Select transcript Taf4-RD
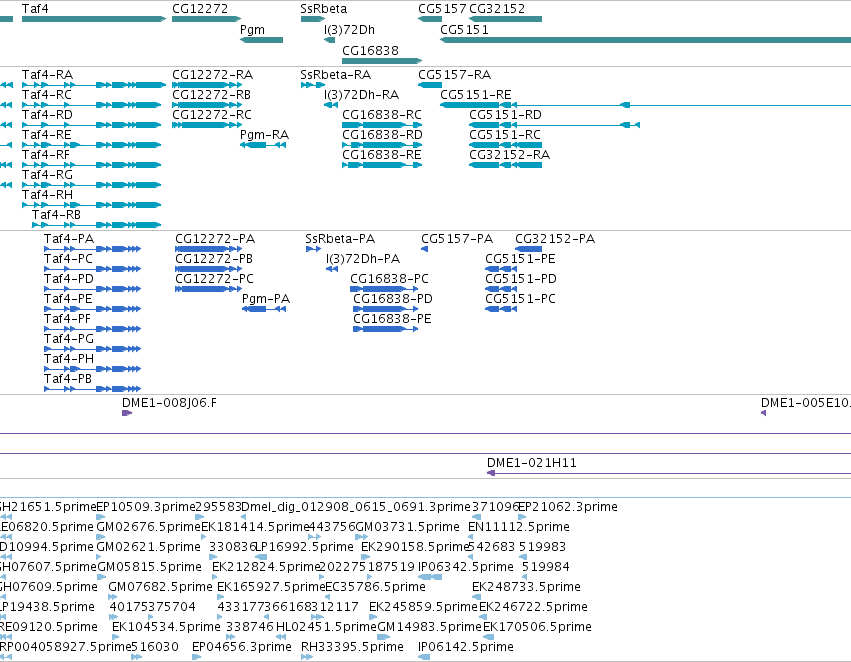The image size is (851, 662). [92, 125]
